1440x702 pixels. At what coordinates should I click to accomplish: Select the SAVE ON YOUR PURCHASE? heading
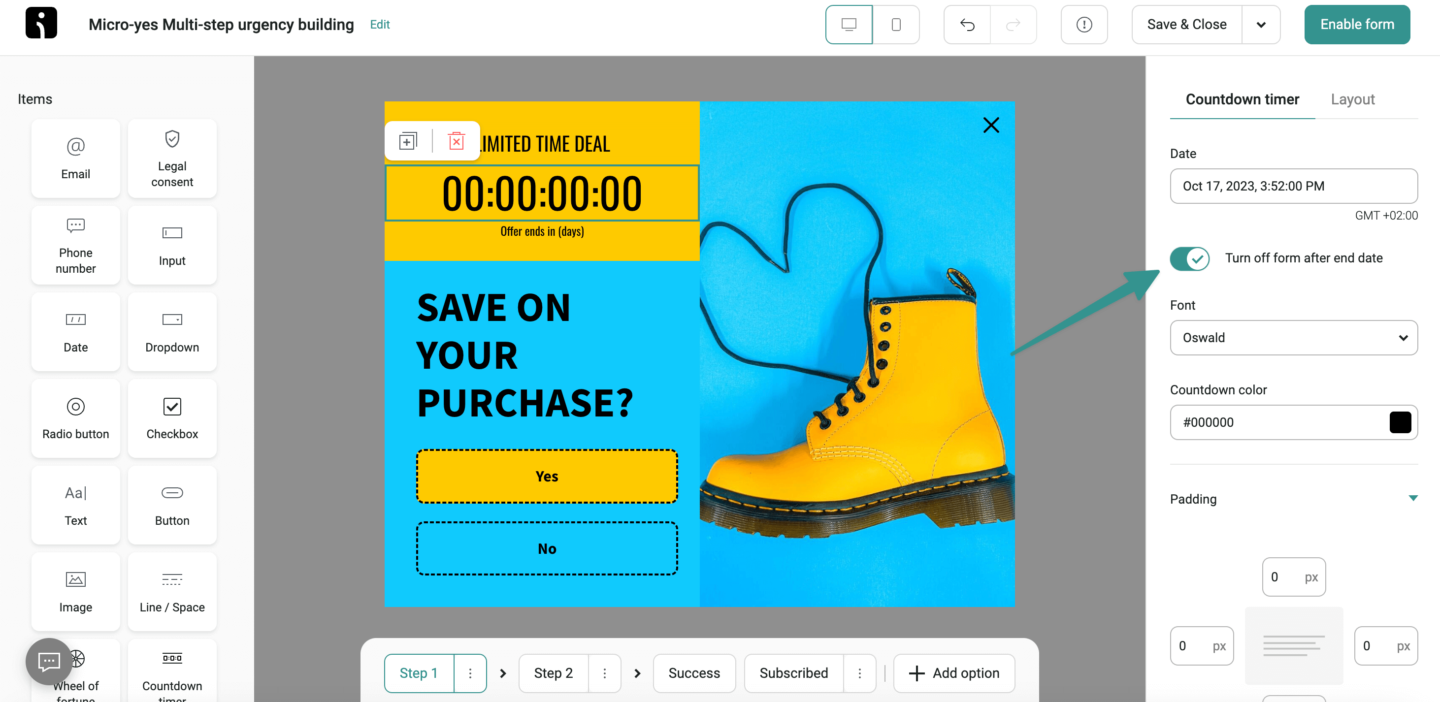pos(525,355)
